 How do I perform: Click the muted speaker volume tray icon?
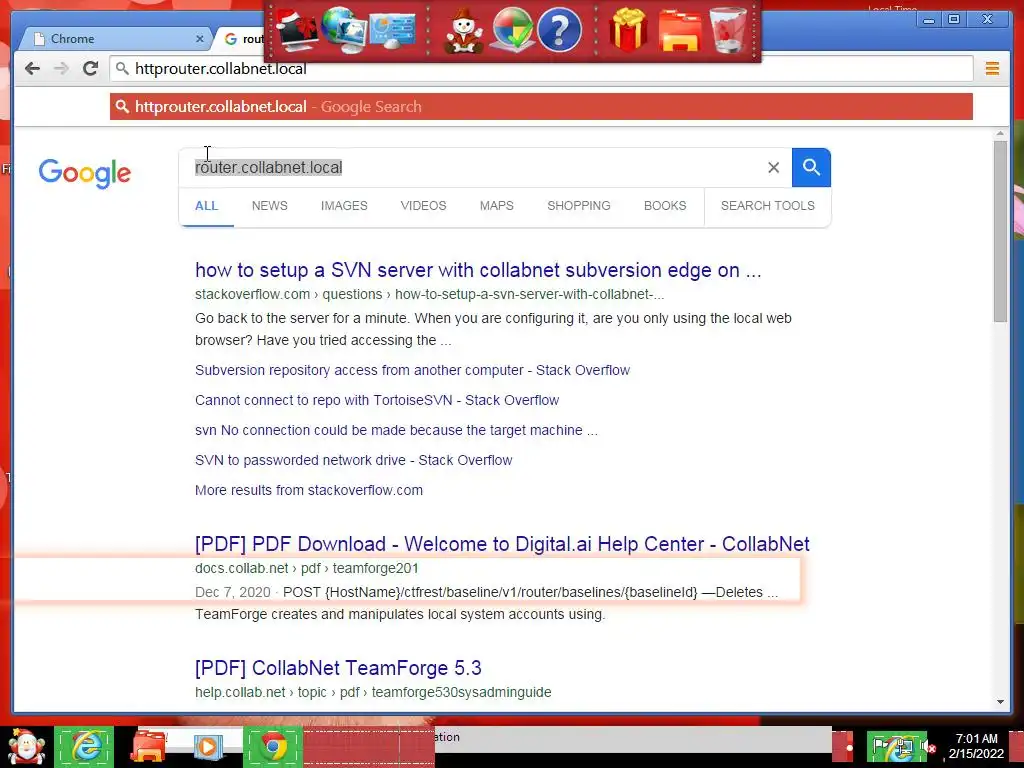tap(929, 747)
